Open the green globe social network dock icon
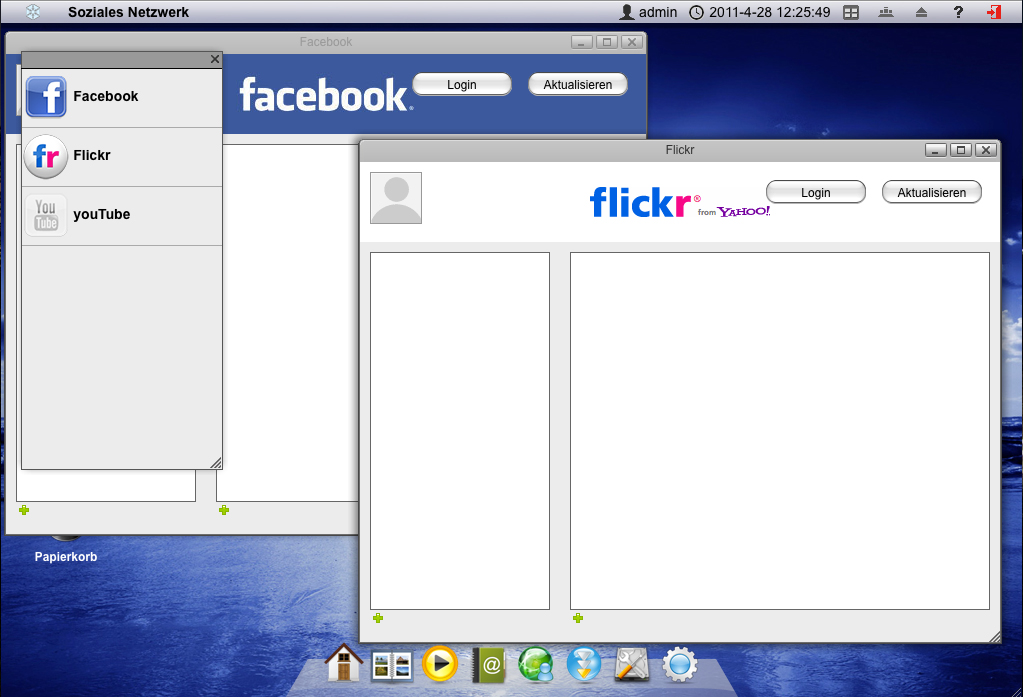 click(x=536, y=664)
